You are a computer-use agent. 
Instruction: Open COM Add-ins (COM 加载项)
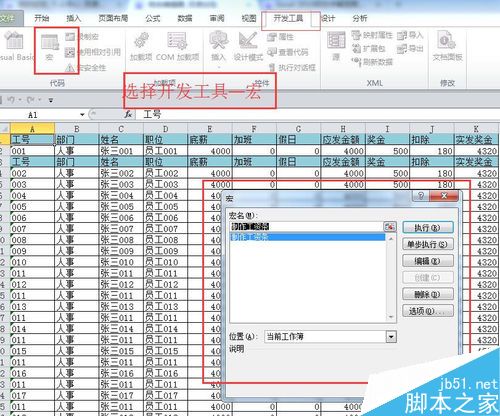(x=177, y=47)
